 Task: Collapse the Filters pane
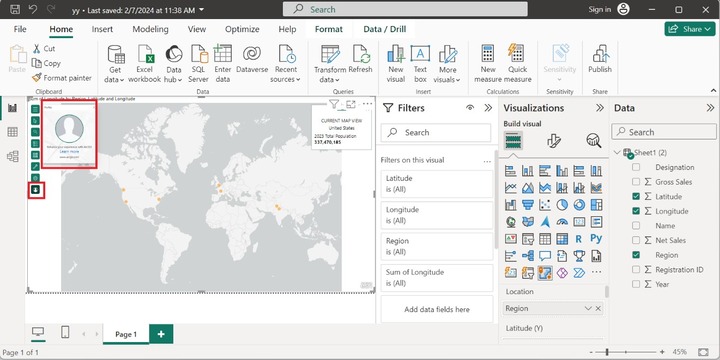[x=488, y=108]
